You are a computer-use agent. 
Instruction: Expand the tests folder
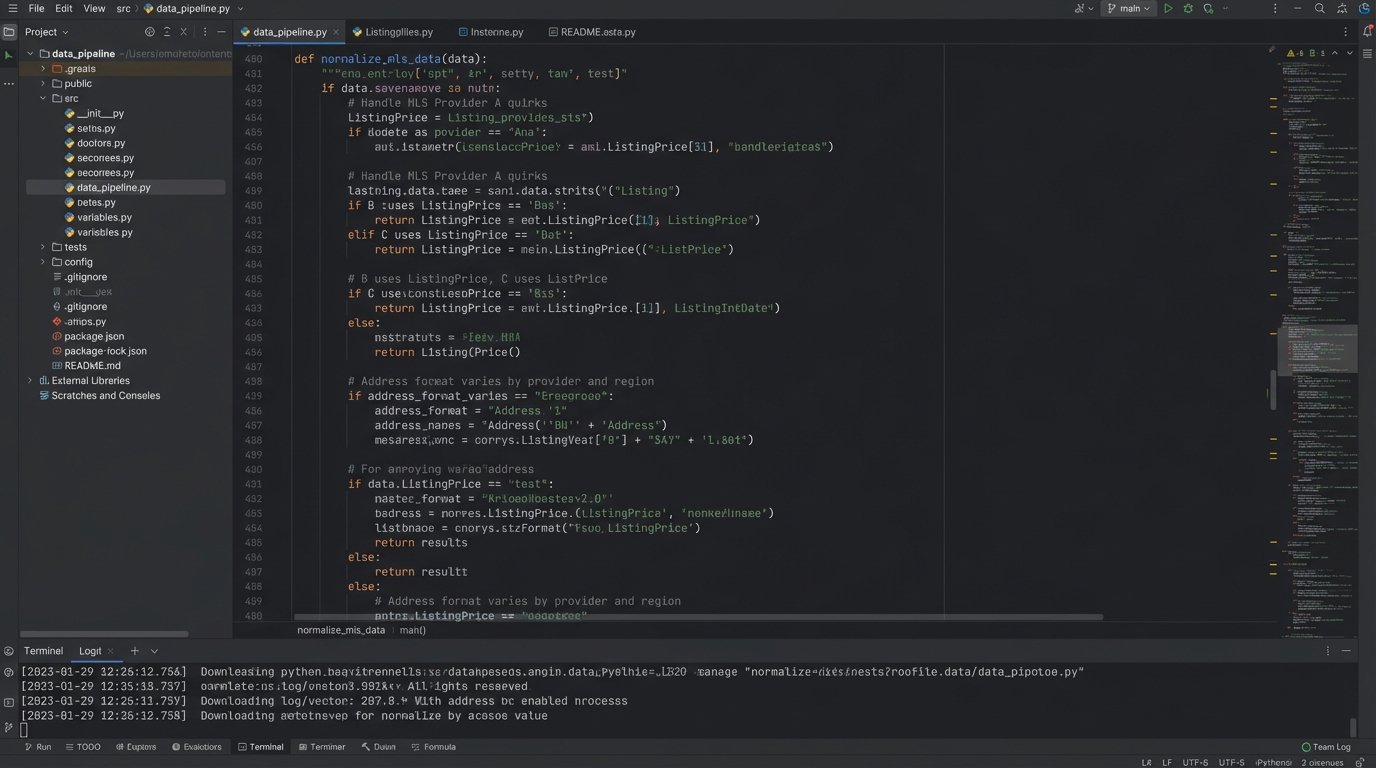point(43,247)
